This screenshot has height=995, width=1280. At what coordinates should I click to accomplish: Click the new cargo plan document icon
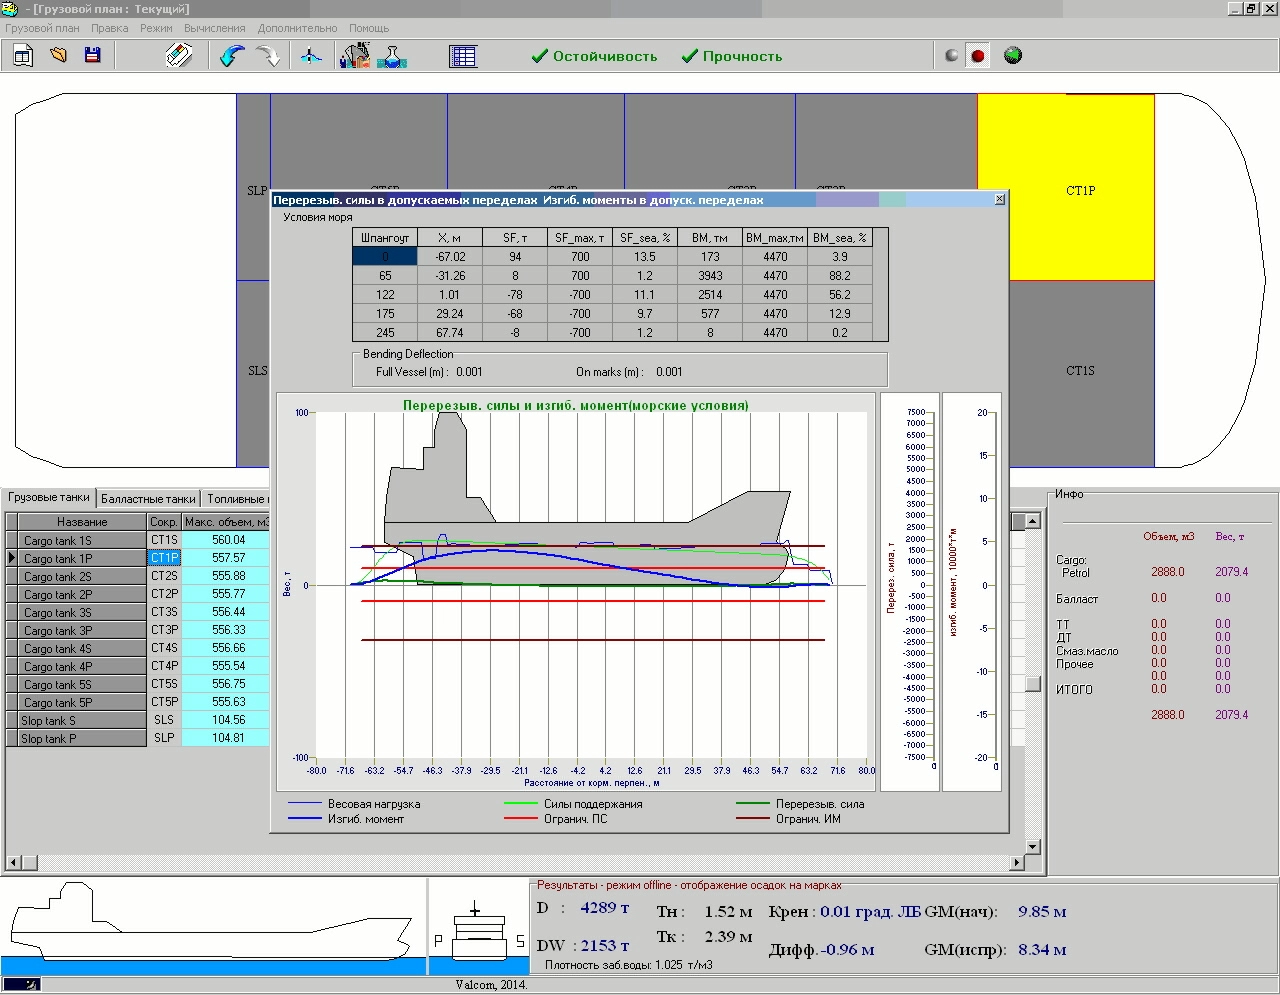[22, 56]
